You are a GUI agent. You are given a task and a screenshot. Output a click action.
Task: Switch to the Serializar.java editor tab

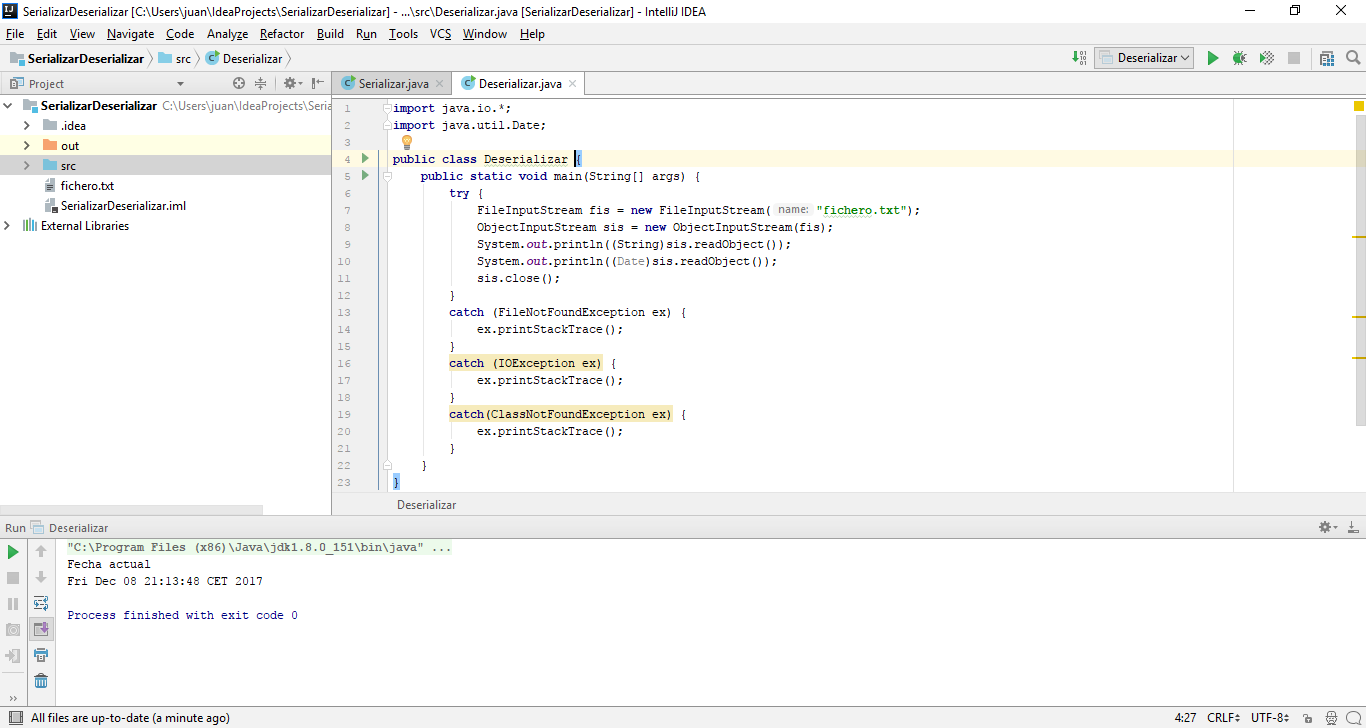tap(392, 84)
